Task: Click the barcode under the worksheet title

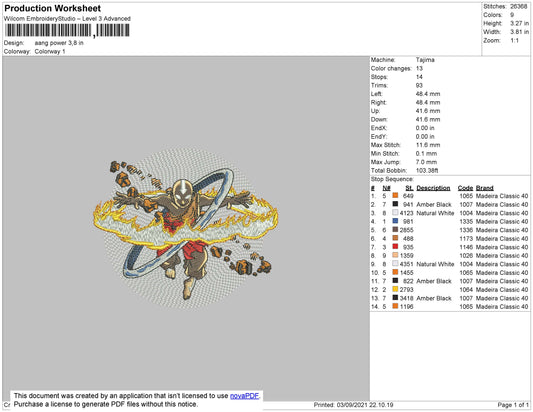Action: point(67,31)
